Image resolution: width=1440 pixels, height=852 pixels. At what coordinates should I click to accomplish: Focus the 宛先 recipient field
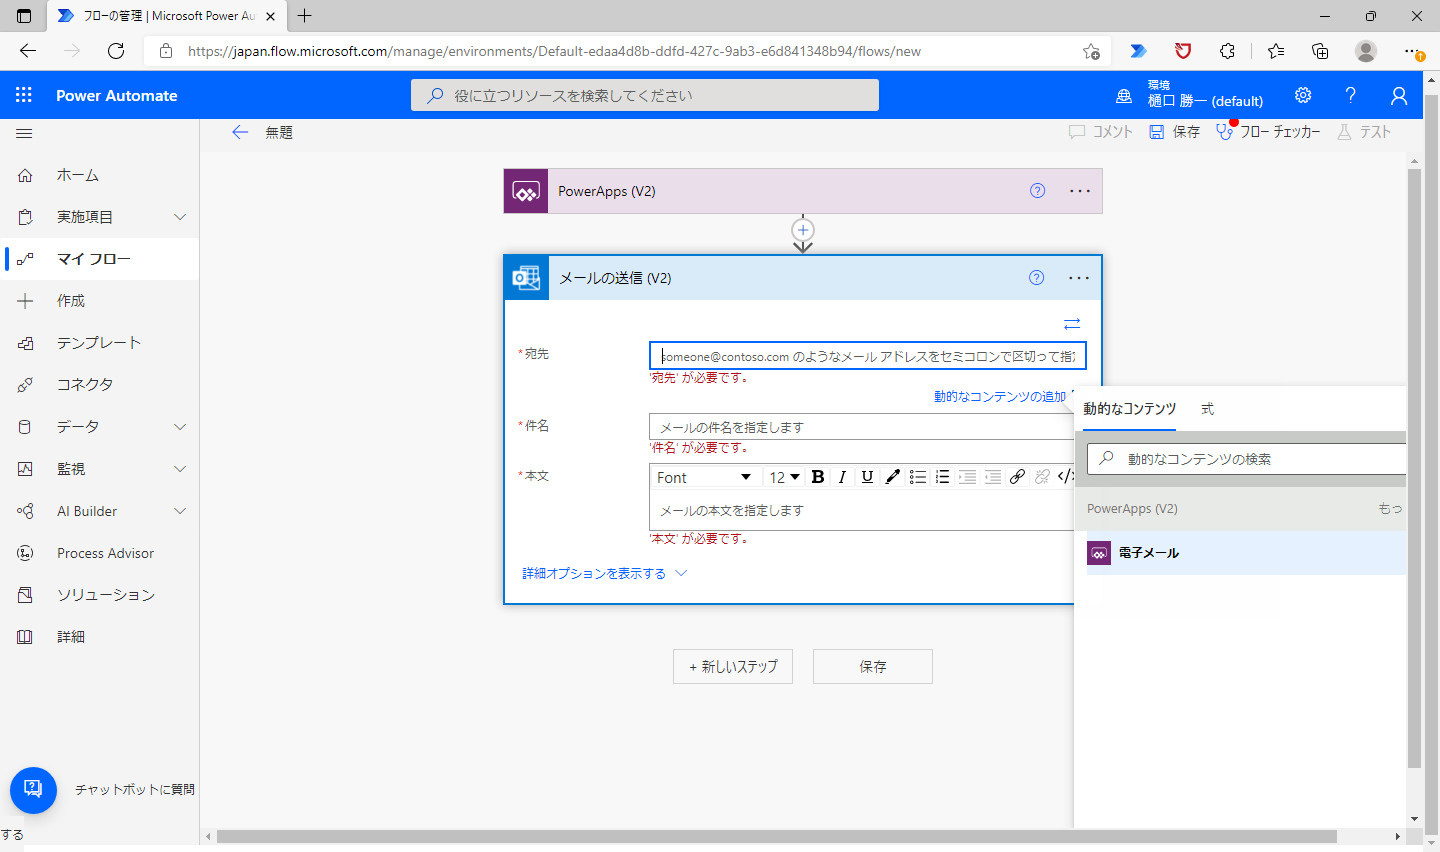[867, 356]
